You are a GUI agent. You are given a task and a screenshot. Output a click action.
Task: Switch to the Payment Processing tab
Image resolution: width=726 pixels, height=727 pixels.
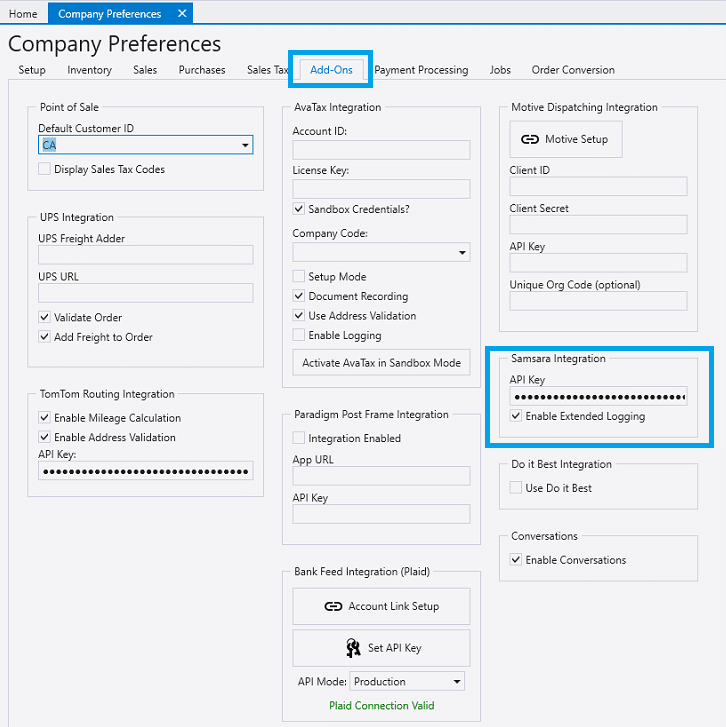click(421, 70)
